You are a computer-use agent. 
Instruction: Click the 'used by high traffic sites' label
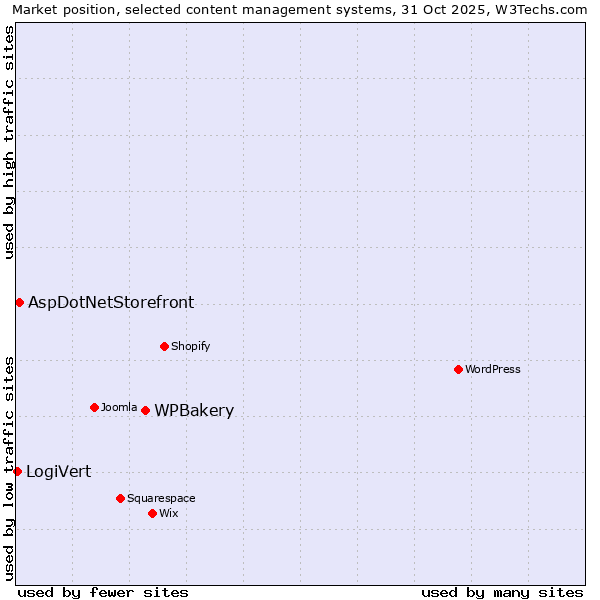coord(9,142)
